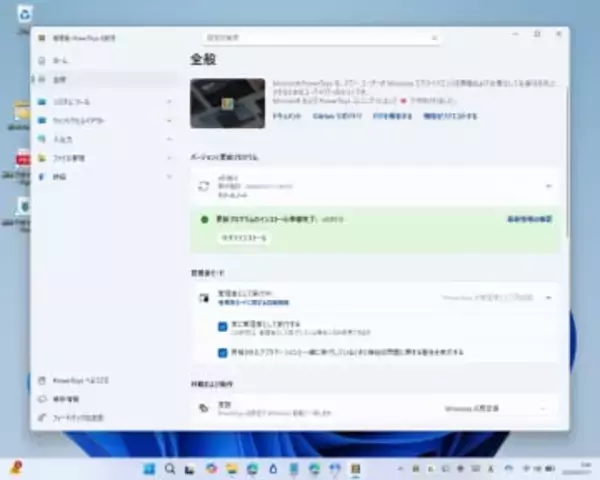Collapse the Input/Output (入出力) sidebar group
Image resolution: width=600 pixels, height=480 pixels.
[170, 139]
